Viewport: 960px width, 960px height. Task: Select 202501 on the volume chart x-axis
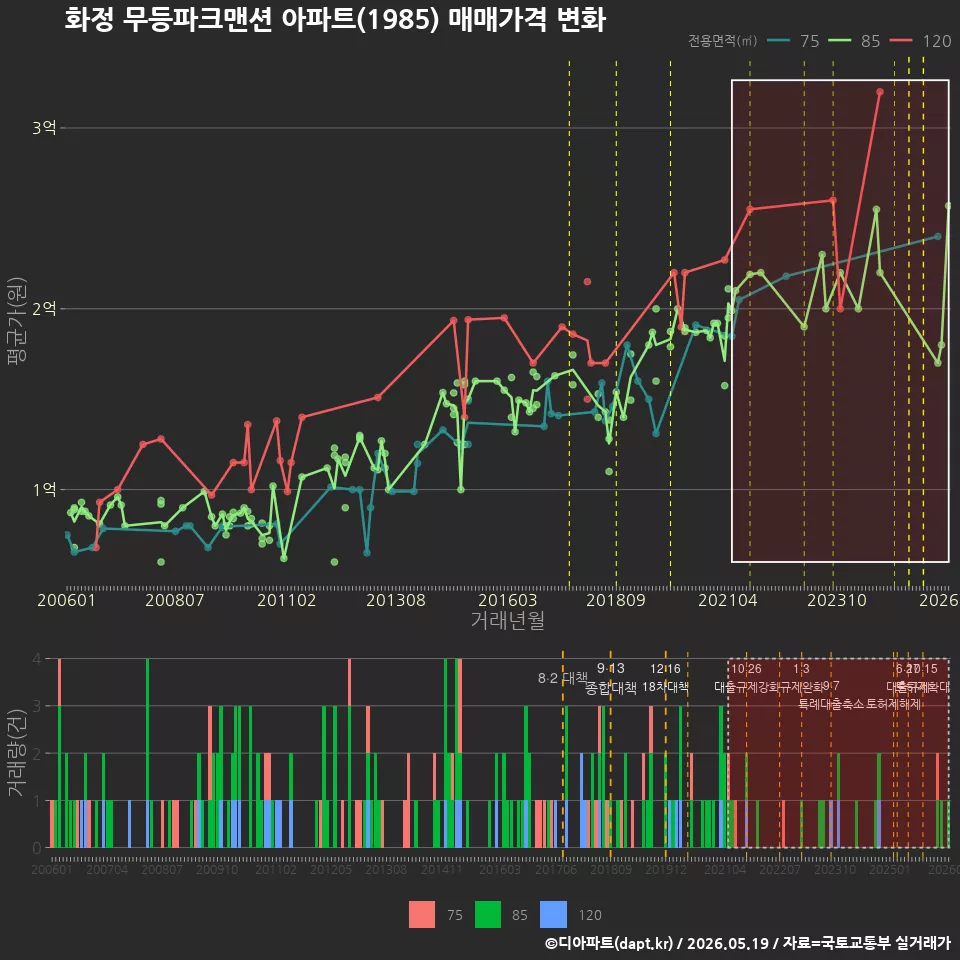click(890, 869)
